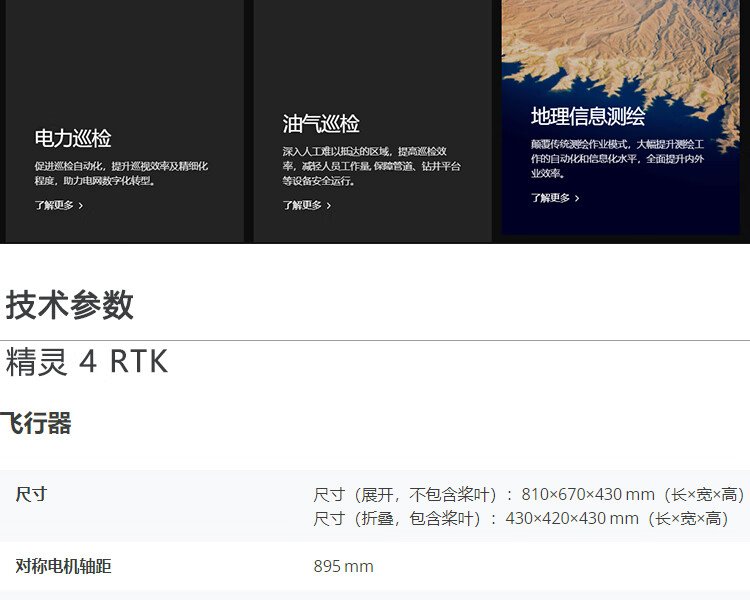This screenshot has width=750, height=600.
Task: Click the 油气巡检 description paragraph
Action: [x=371, y=166]
